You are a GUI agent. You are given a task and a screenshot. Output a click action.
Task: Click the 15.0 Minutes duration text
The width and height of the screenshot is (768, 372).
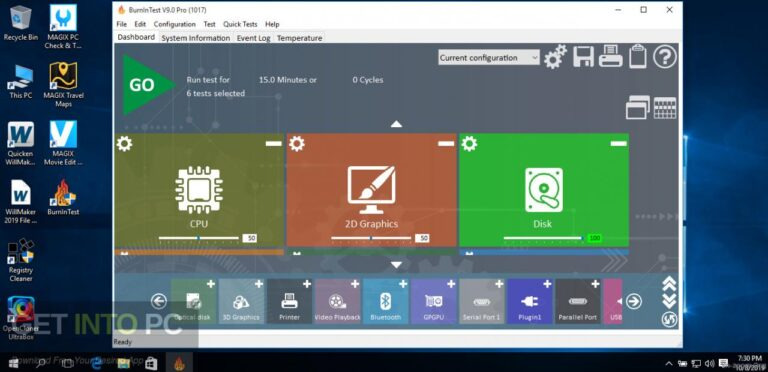tap(288, 80)
